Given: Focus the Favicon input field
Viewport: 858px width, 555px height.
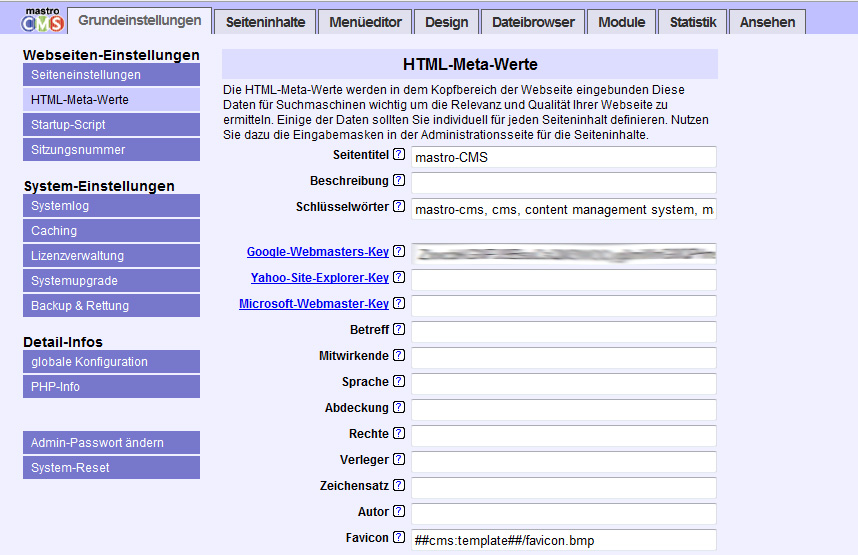Looking at the screenshot, I should pos(564,540).
